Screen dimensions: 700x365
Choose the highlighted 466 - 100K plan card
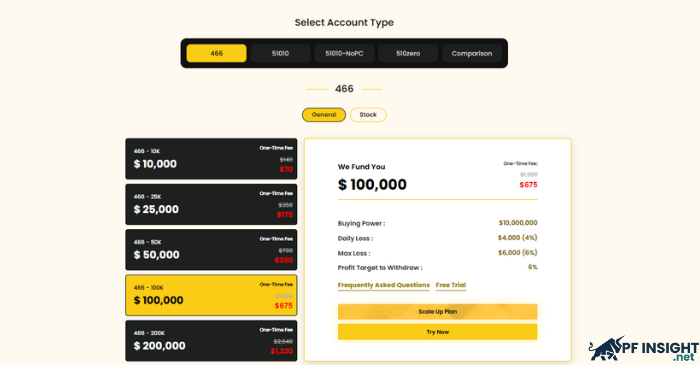tap(211, 295)
